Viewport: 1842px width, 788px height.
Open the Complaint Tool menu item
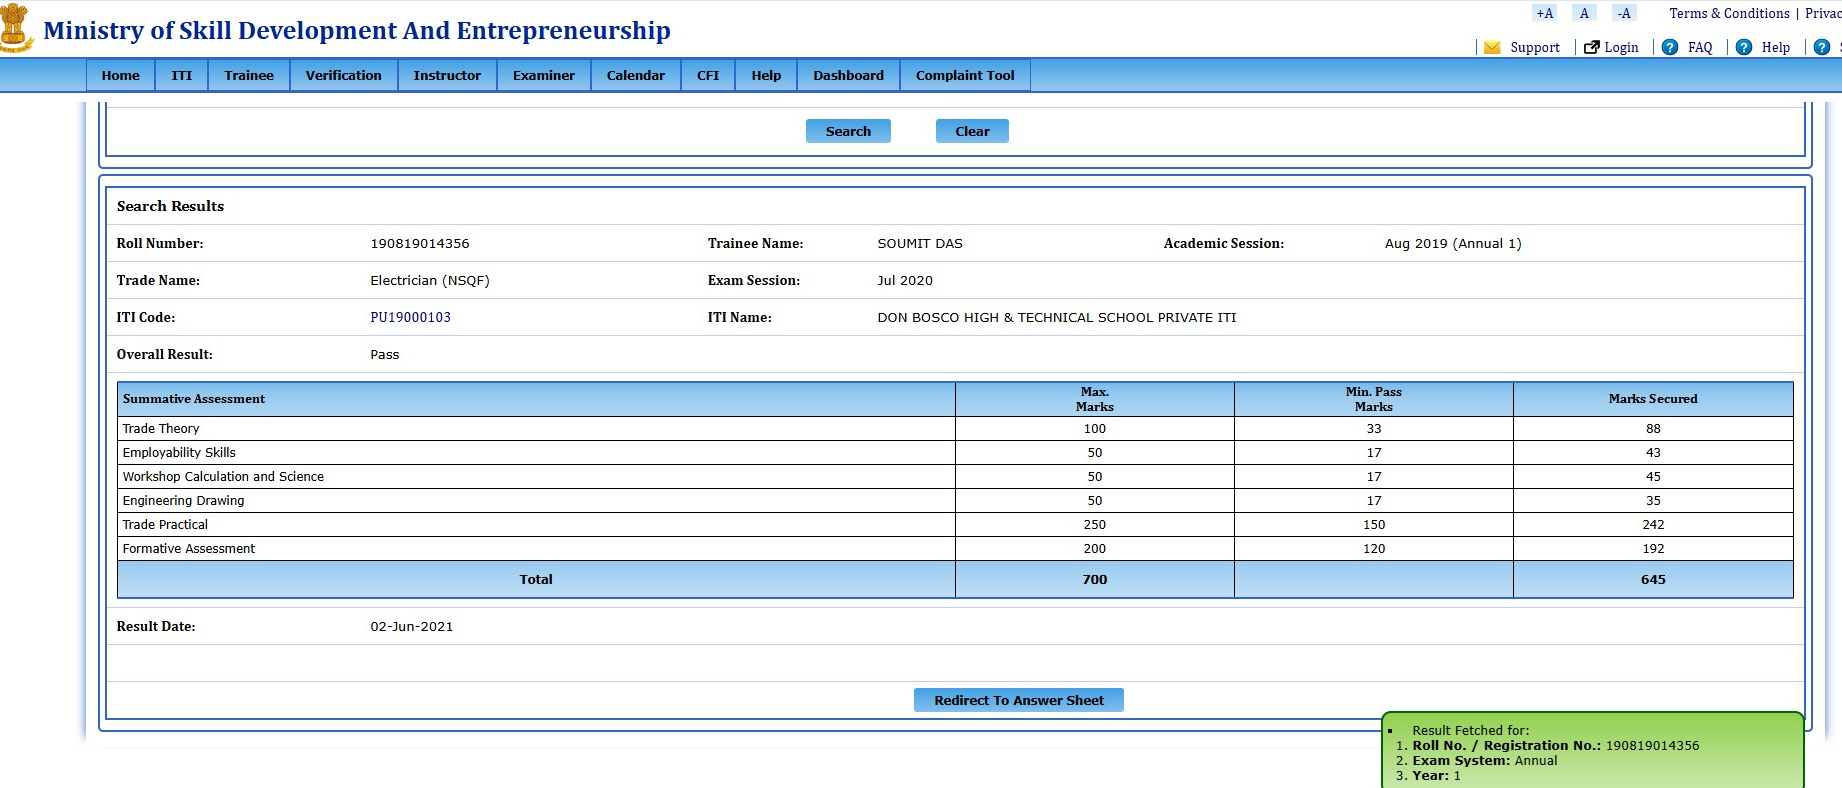click(x=964, y=75)
